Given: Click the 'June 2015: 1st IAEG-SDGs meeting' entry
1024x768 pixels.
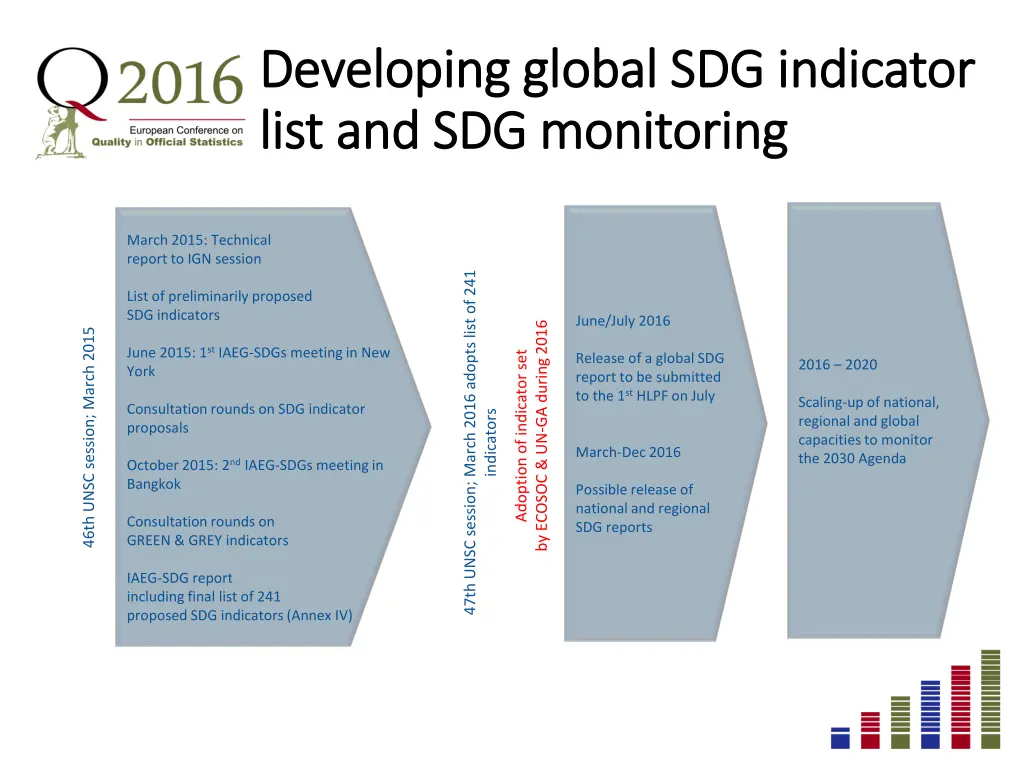Looking at the screenshot, I should [x=258, y=361].
